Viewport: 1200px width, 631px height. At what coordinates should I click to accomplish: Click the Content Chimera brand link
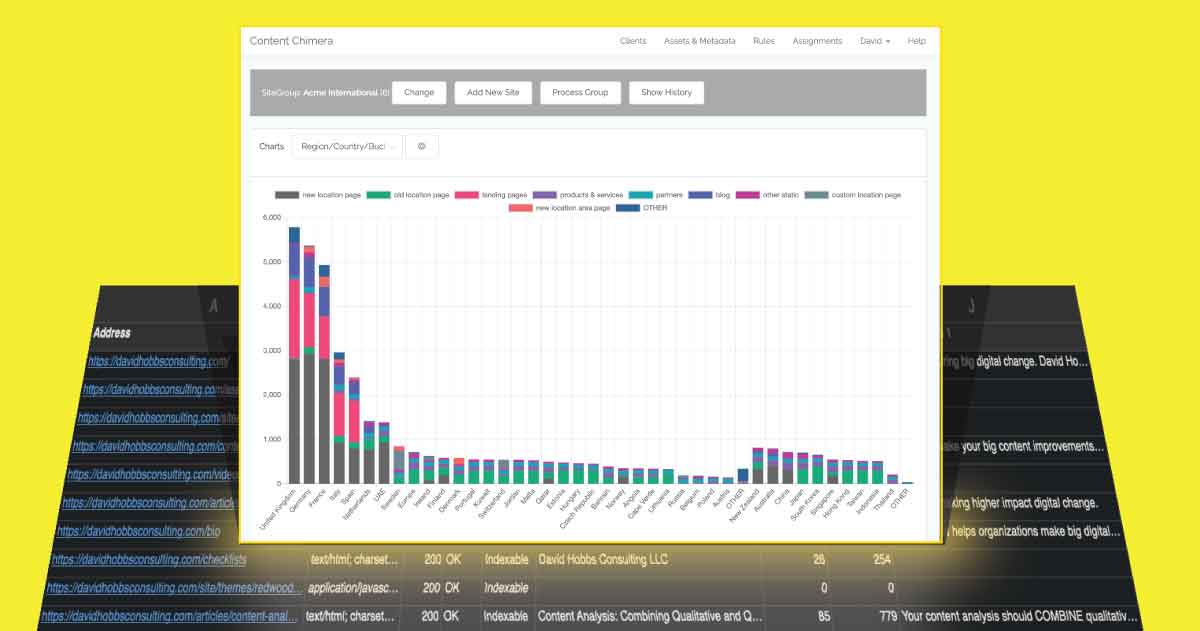click(292, 41)
